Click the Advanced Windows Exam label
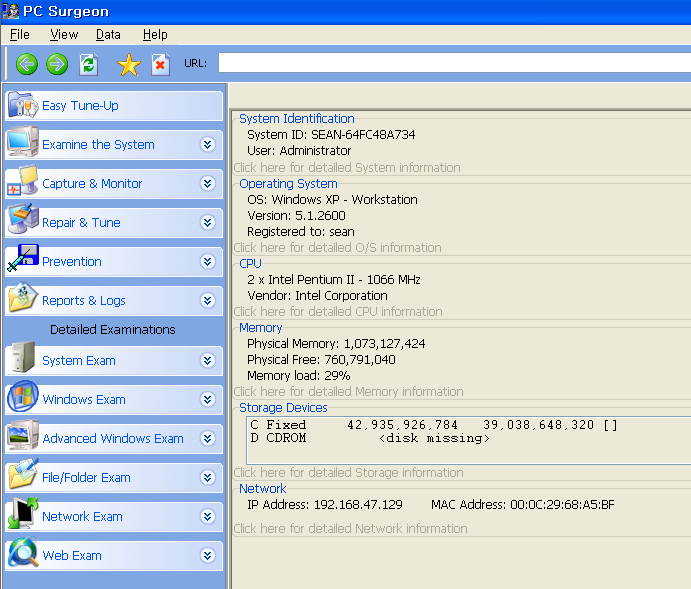Viewport: 691px width, 589px height. [x=113, y=438]
